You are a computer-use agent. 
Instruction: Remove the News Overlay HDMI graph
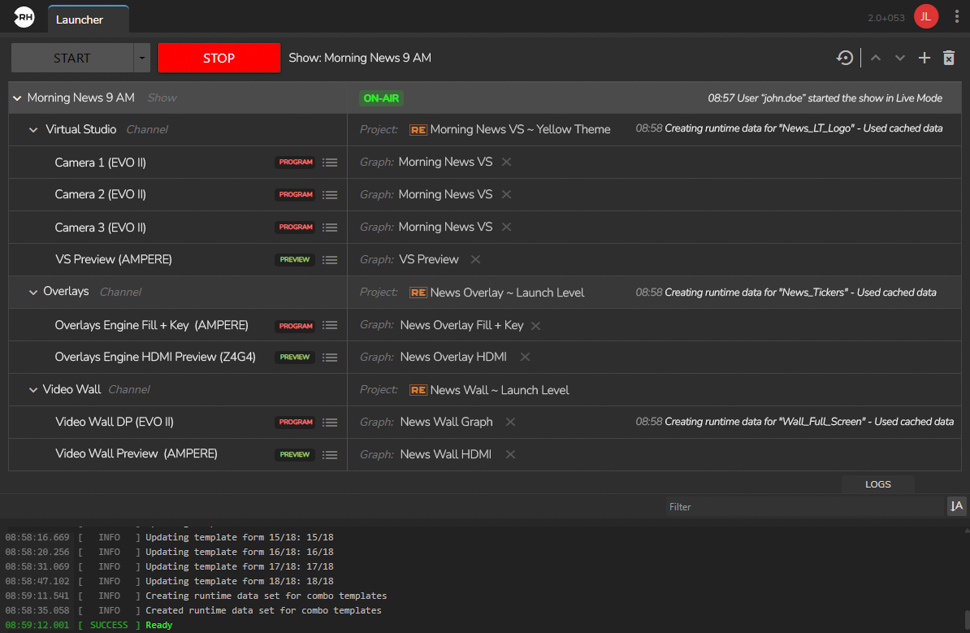point(525,357)
